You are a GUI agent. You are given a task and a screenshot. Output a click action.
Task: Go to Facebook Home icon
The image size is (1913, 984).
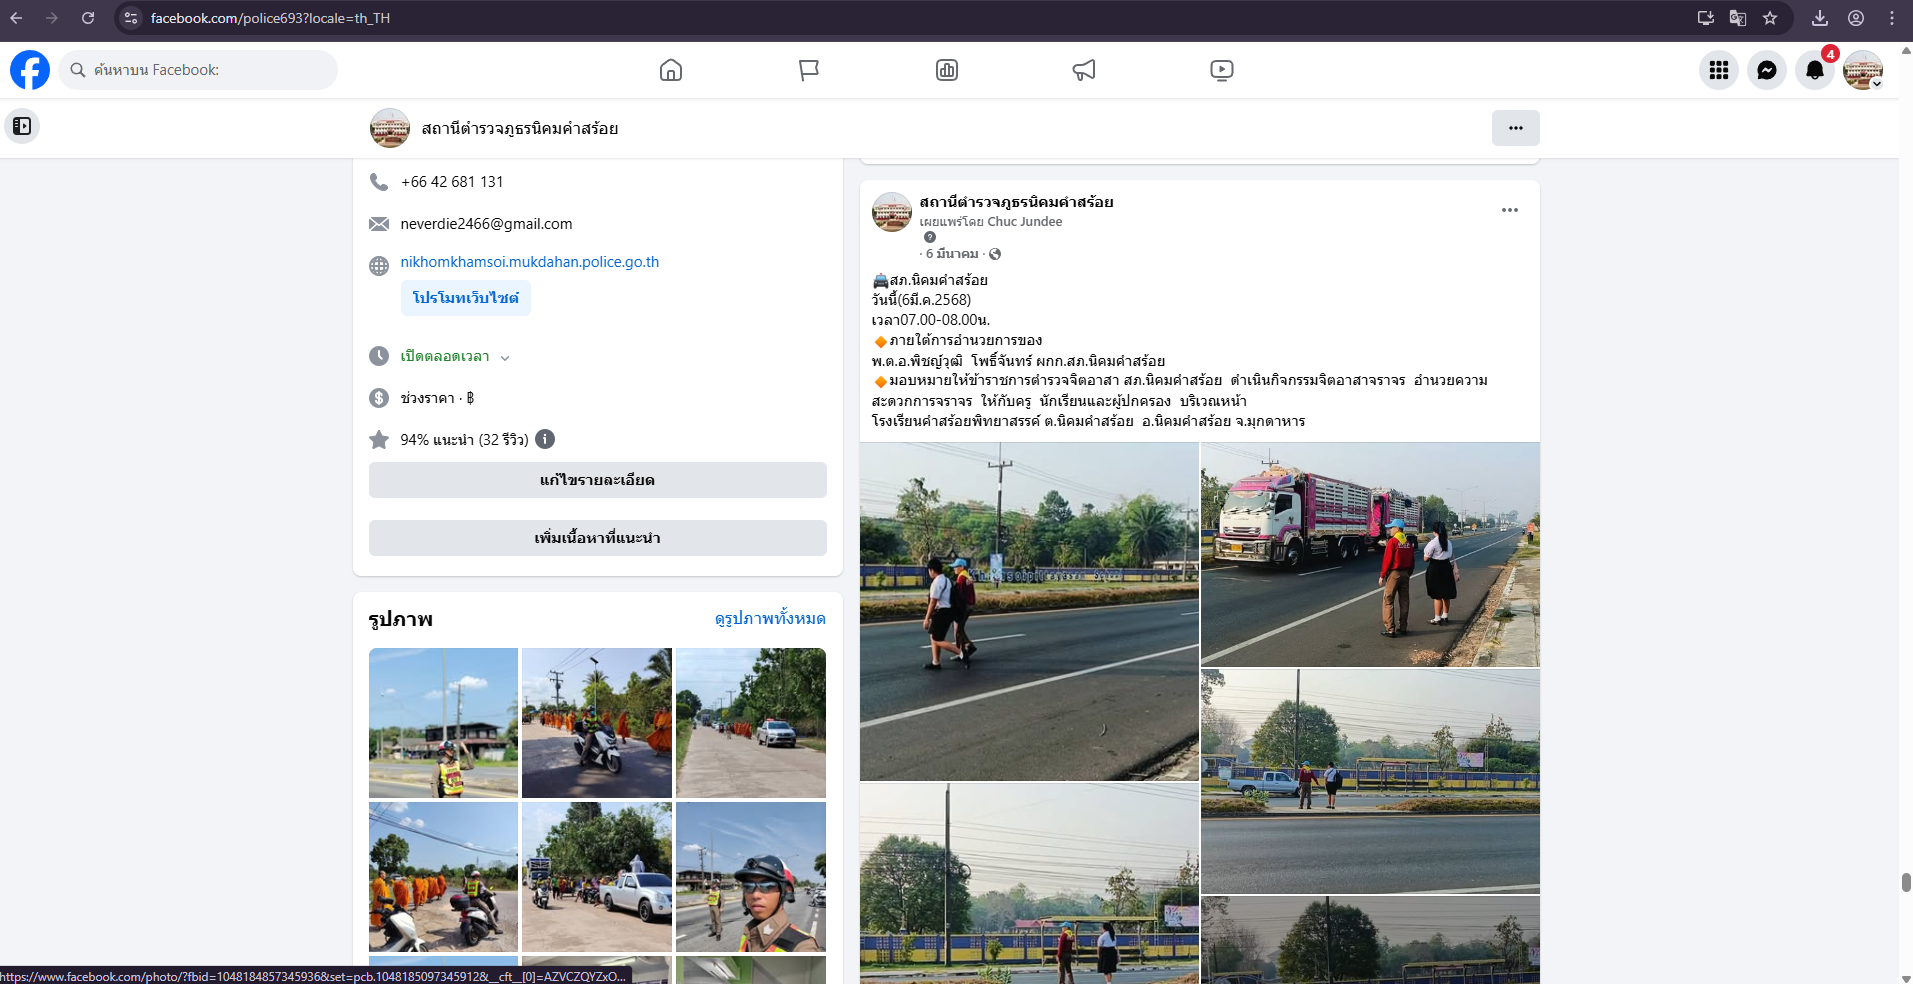tap(671, 70)
